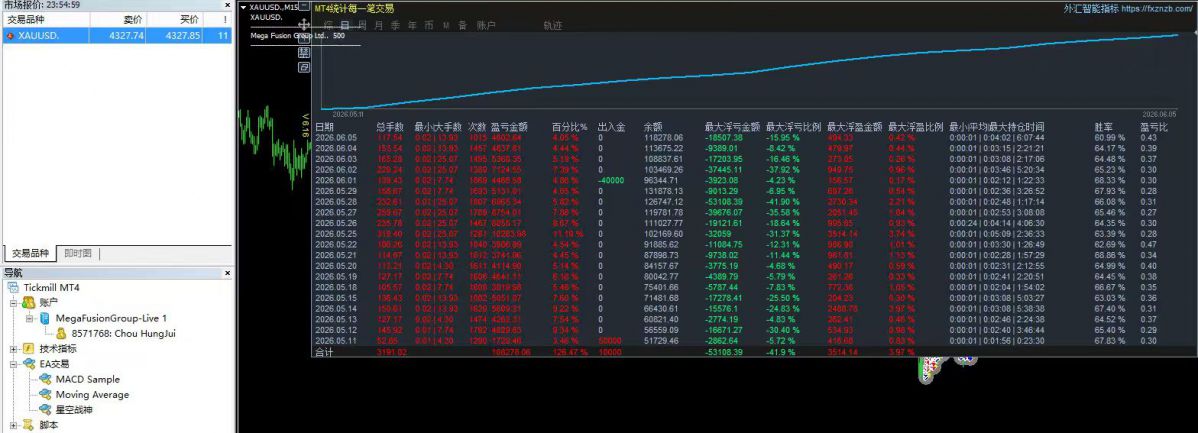Select account 8571768: Chou HungJui
Image resolution: width=1198 pixels, height=433 pixels.
(x=123, y=333)
